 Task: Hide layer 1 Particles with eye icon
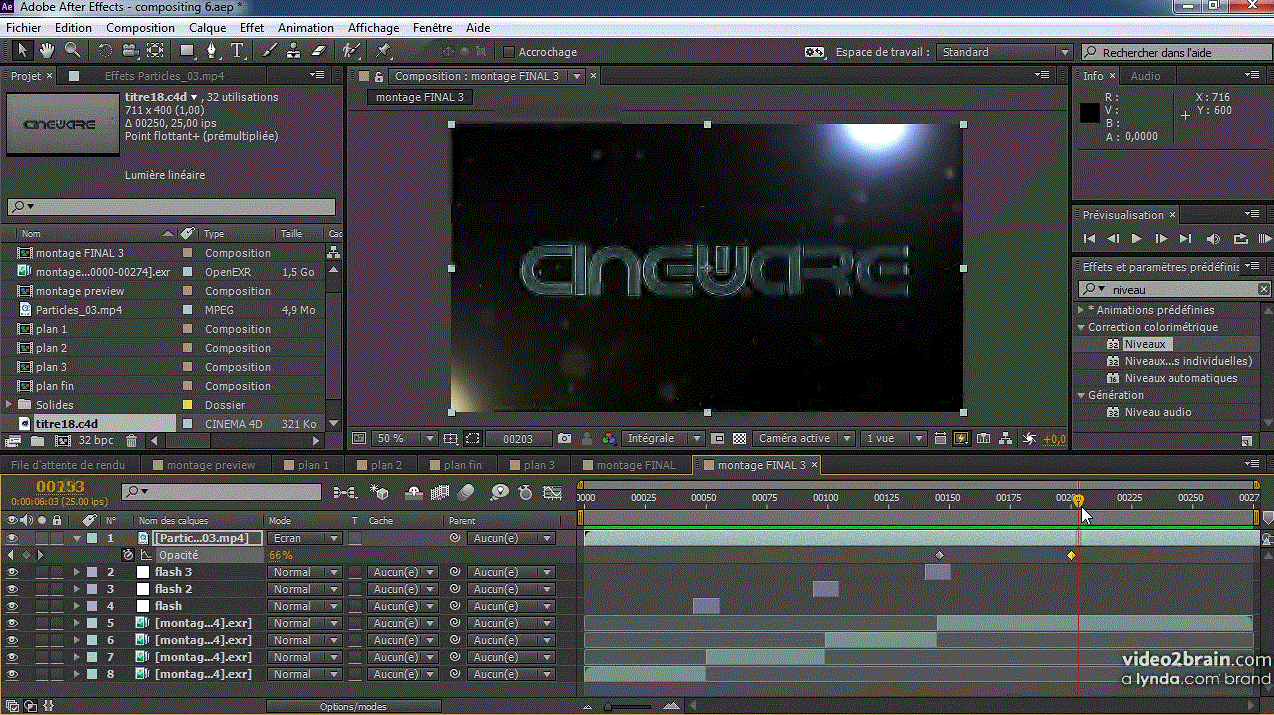[x=12, y=538]
